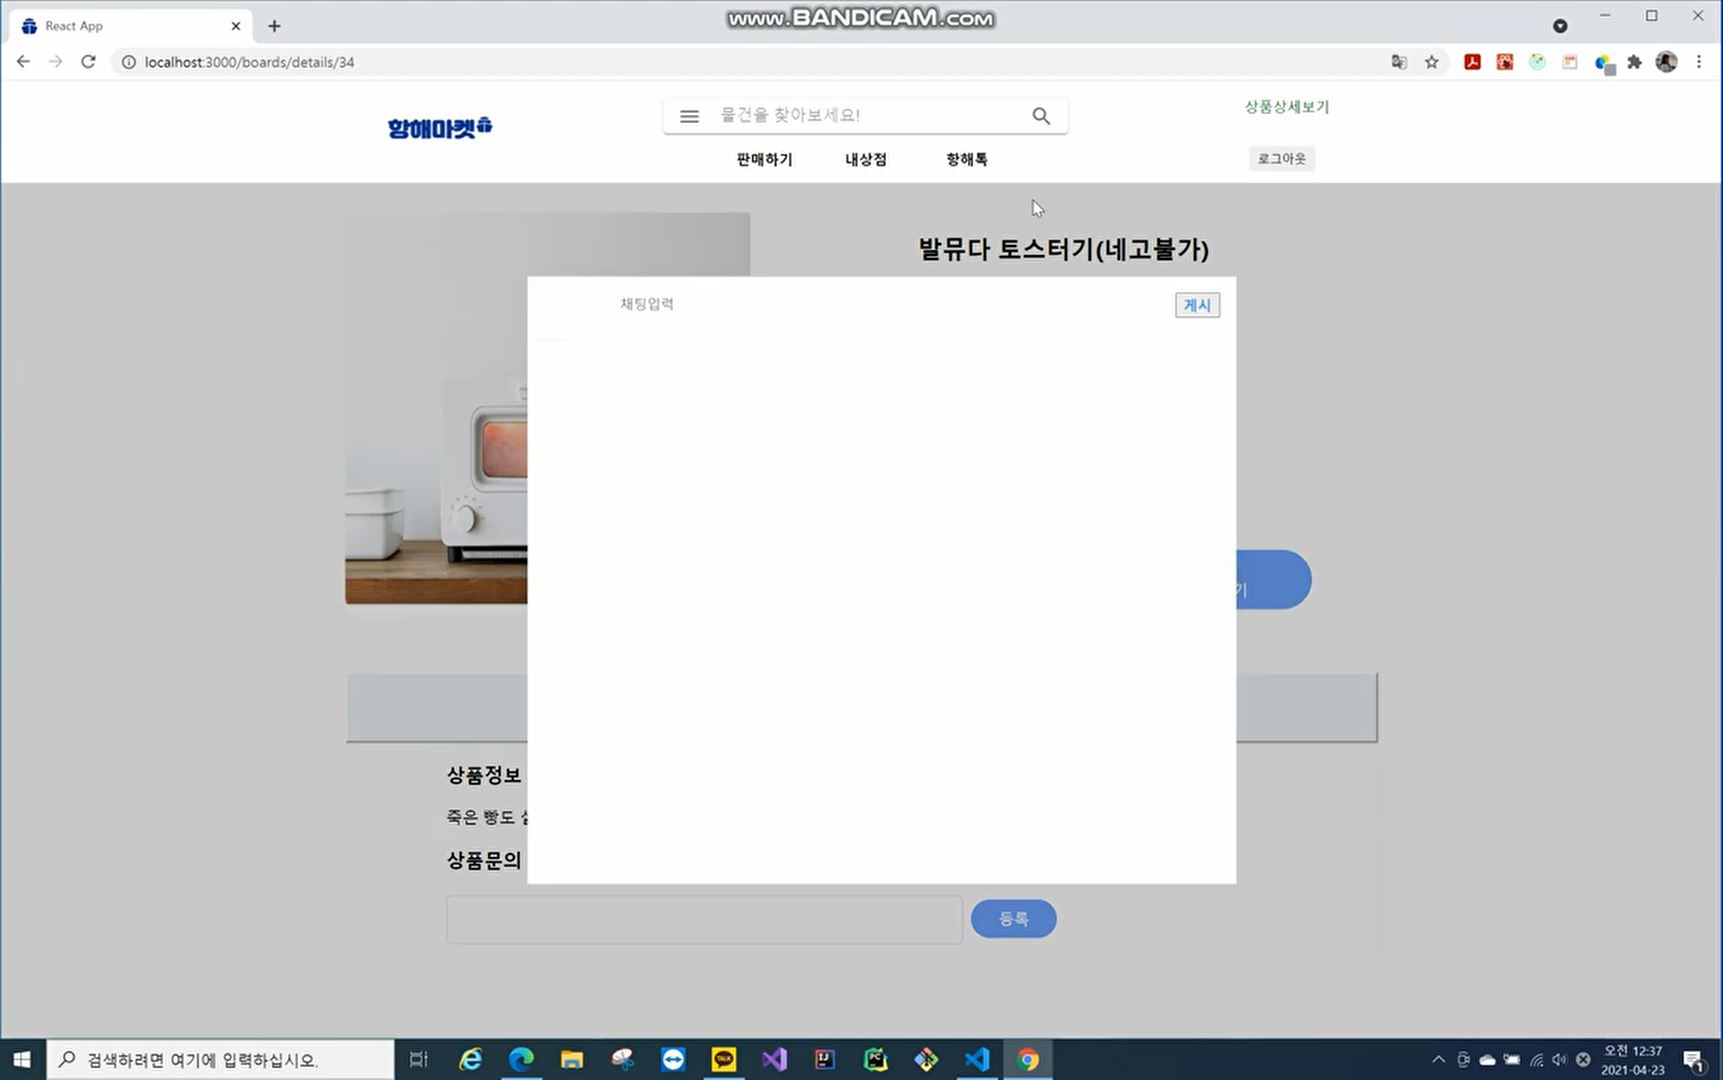Select the React App browser tab

(130, 26)
